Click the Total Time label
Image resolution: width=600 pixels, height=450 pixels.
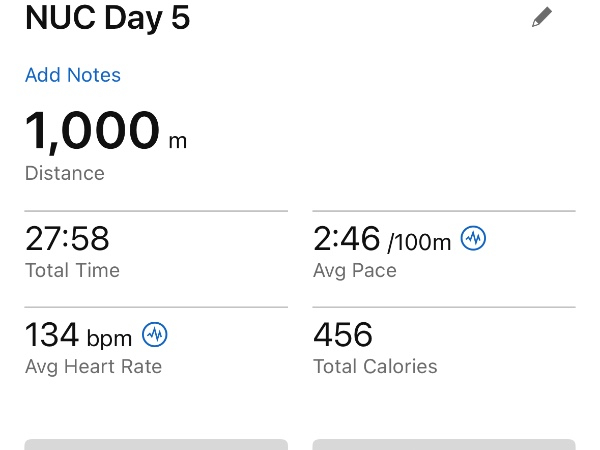point(72,270)
